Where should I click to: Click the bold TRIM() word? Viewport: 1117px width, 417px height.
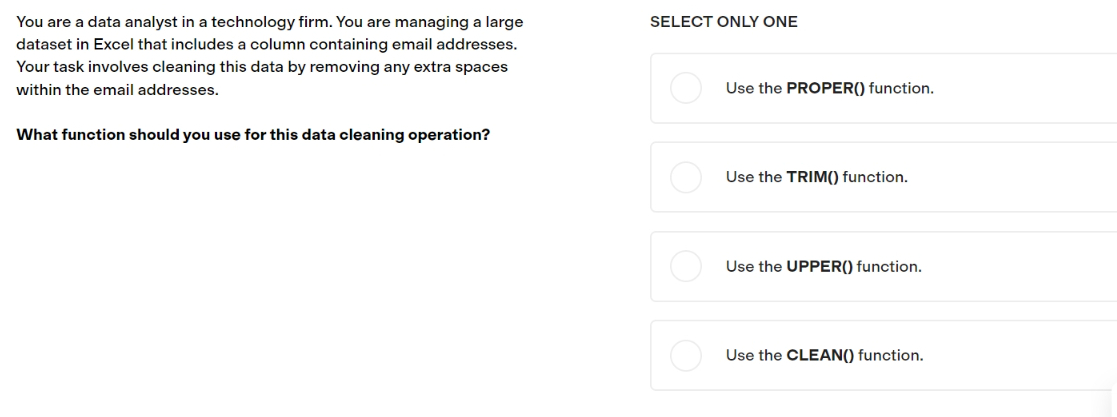tap(813, 177)
